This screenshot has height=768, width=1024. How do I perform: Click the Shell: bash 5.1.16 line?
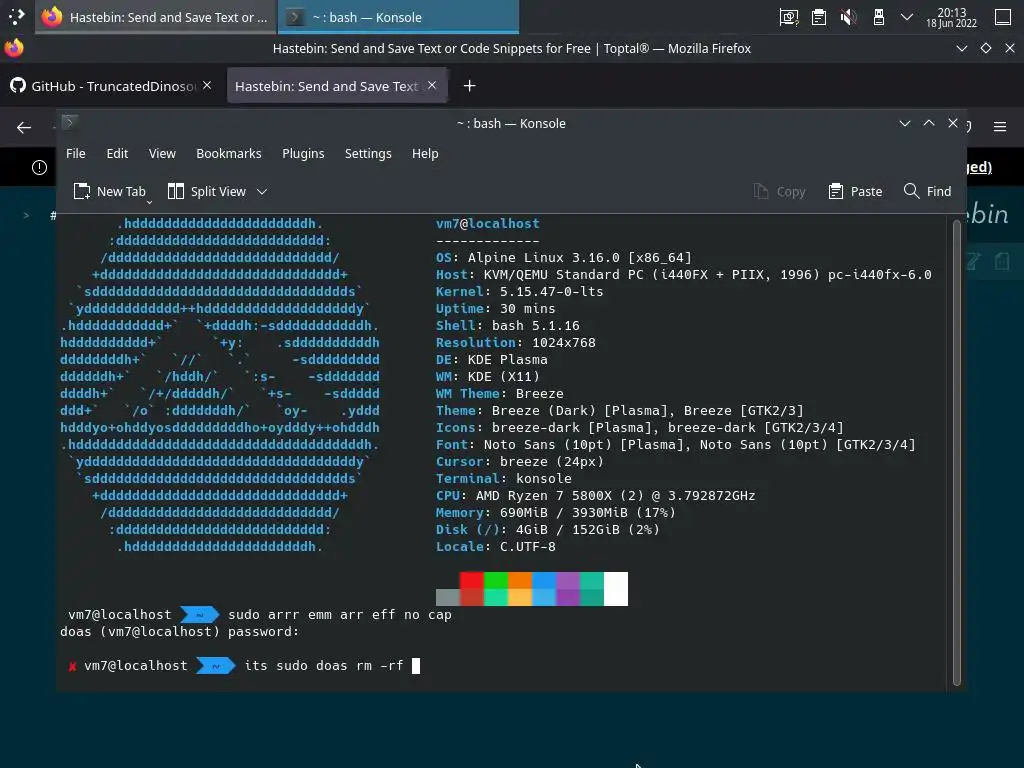click(x=507, y=325)
